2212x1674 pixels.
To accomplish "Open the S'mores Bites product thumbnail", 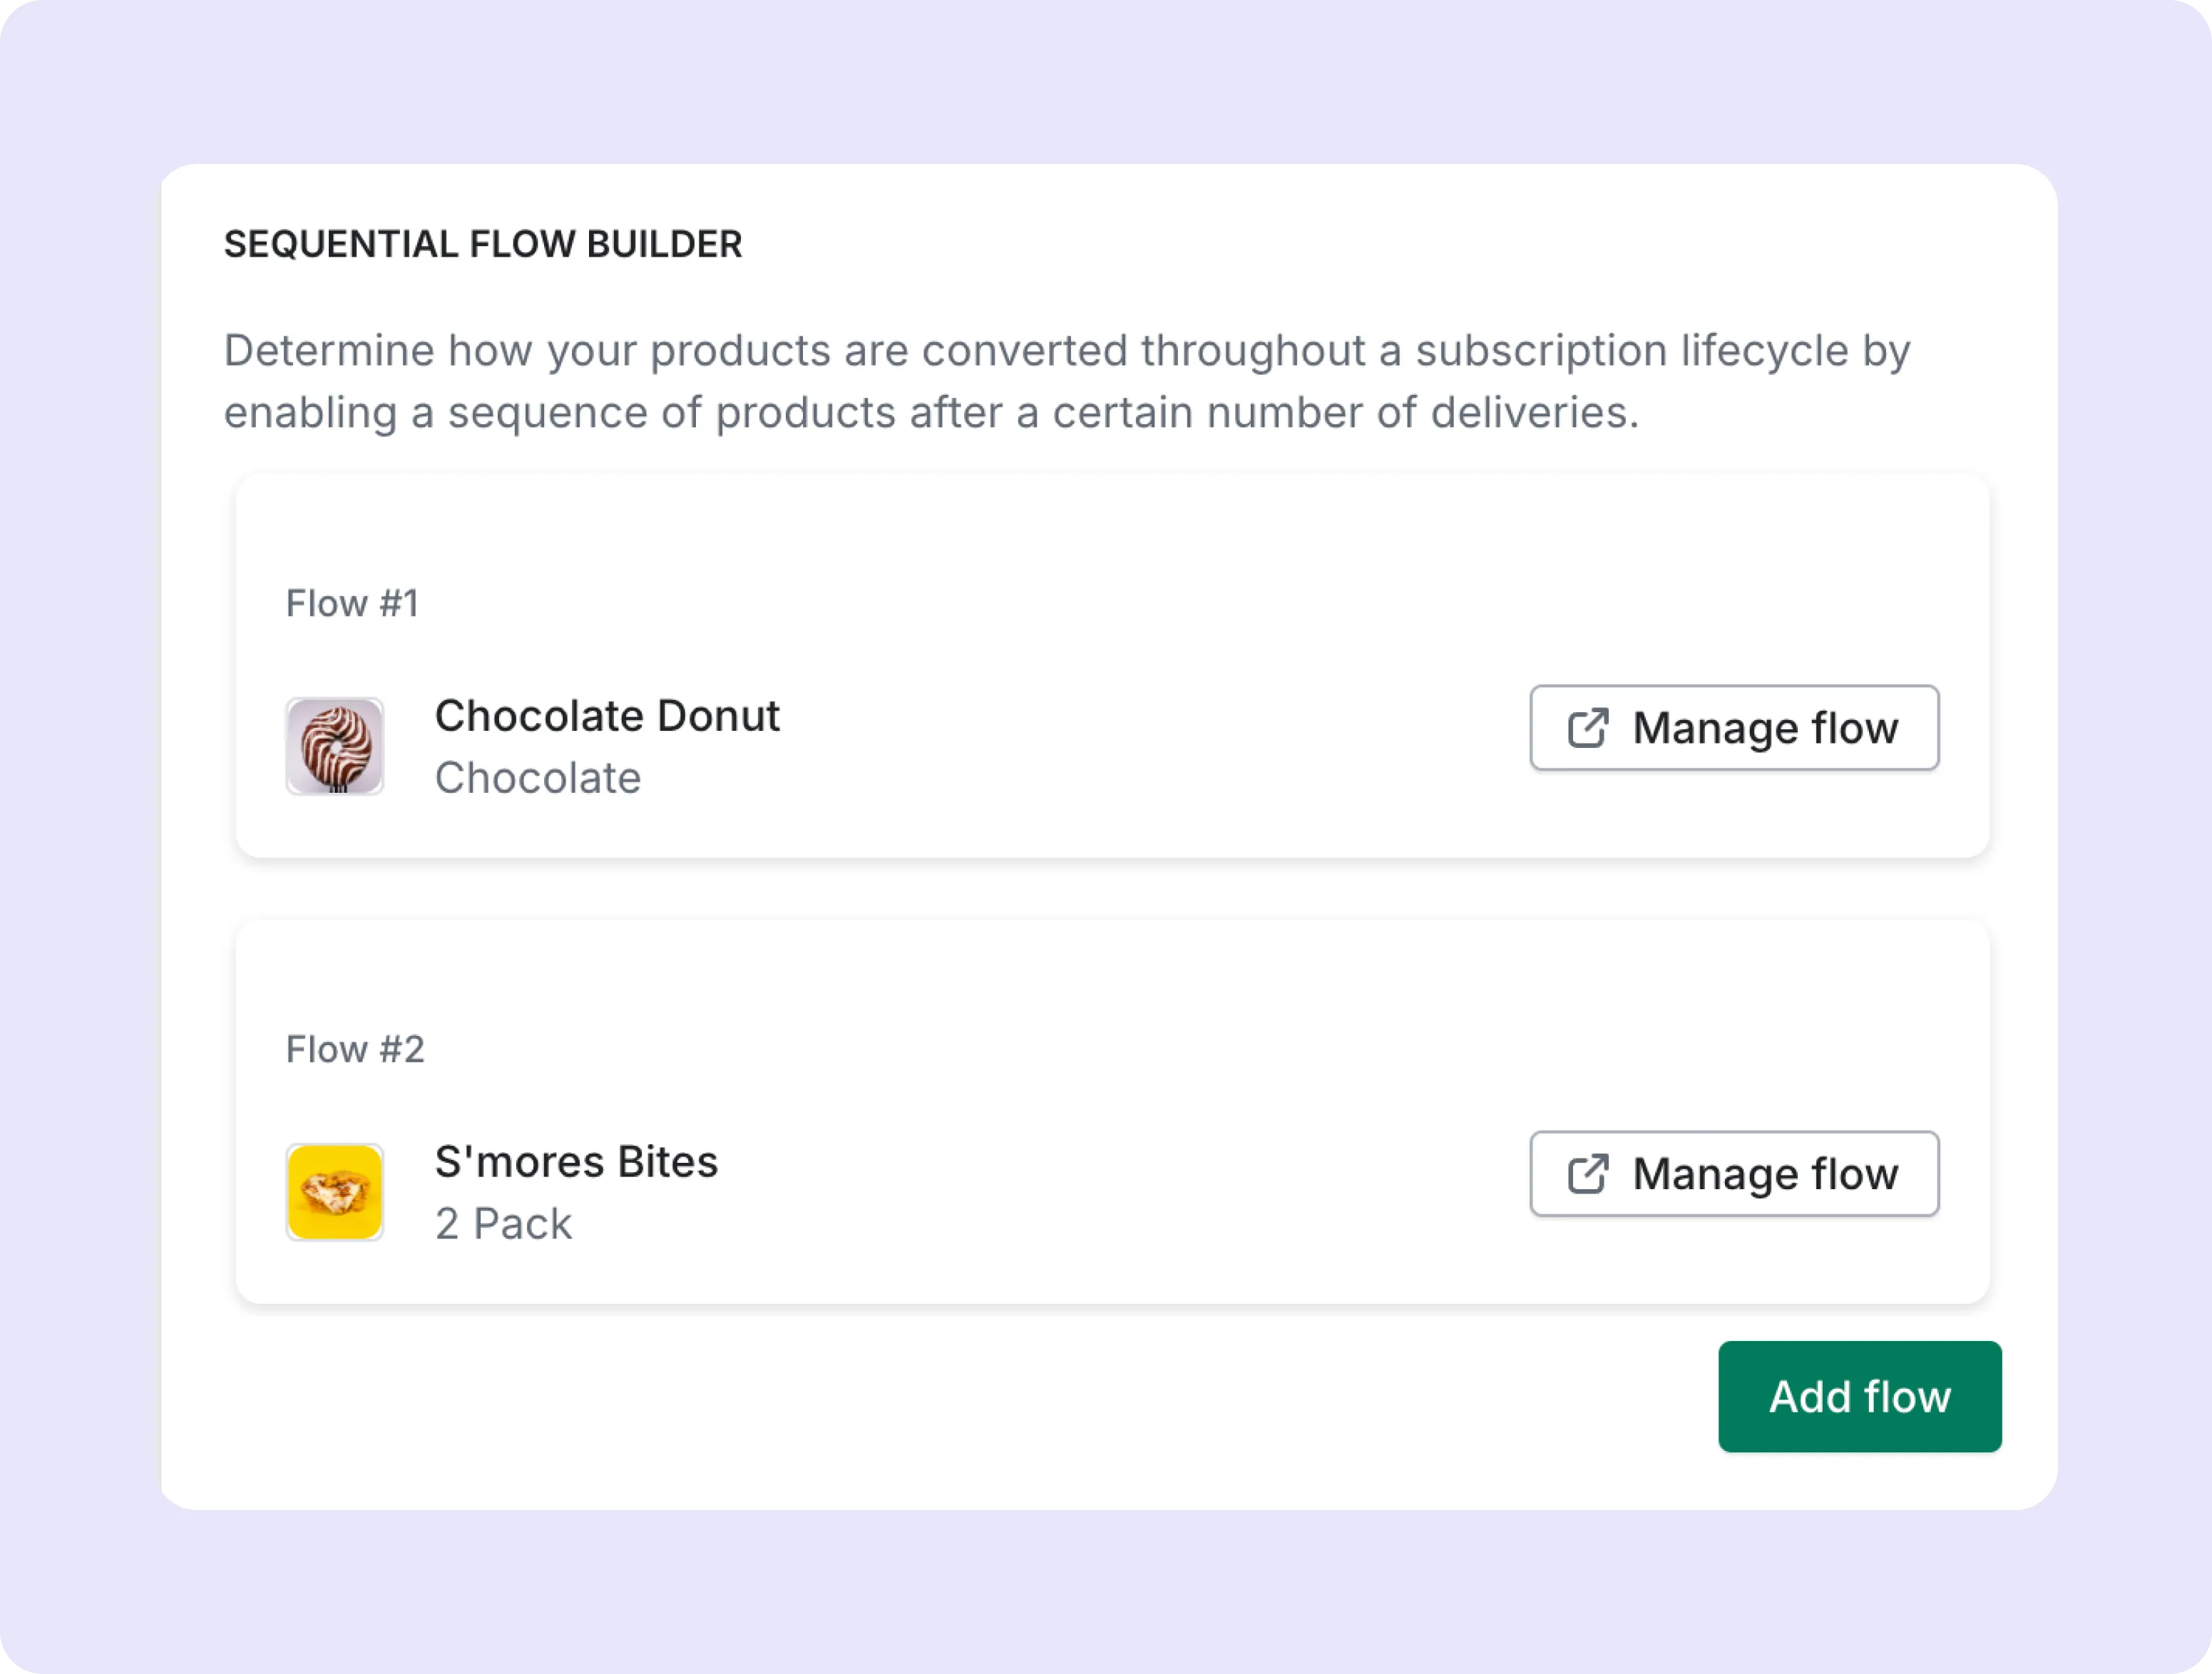I will (335, 1192).
